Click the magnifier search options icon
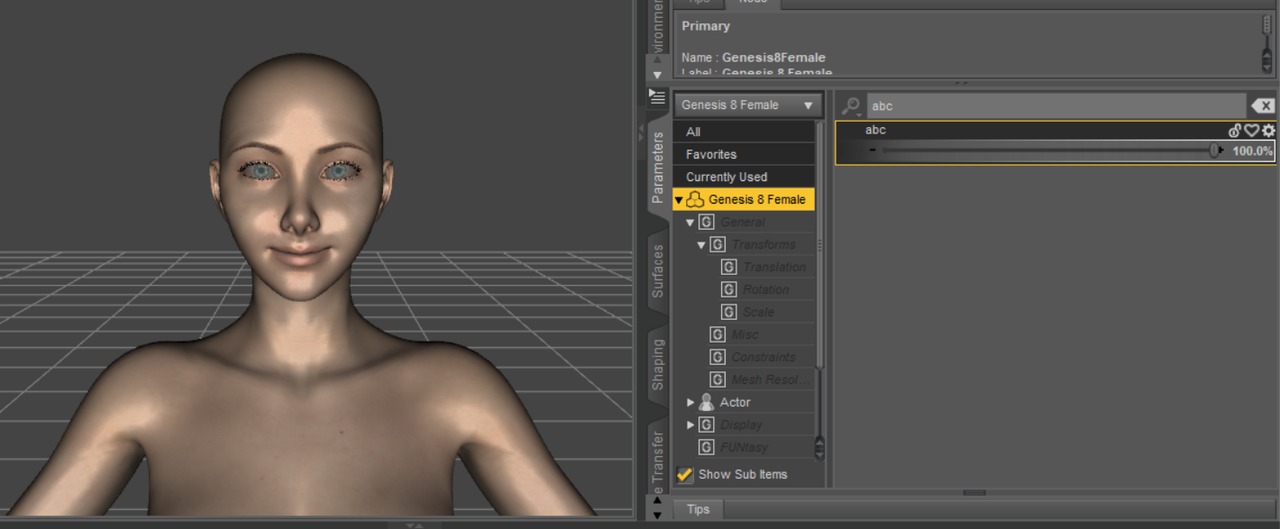Image resolution: width=1280 pixels, height=529 pixels. [x=851, y=106]
